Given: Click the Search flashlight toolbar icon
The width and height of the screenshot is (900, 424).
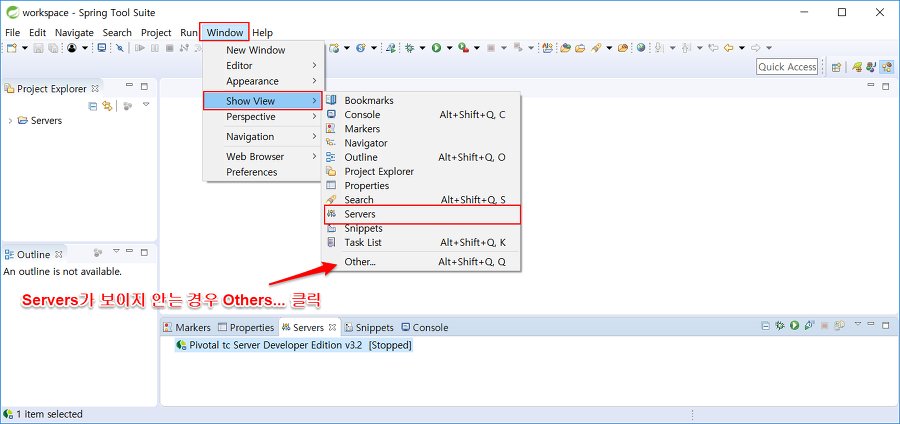Looking at the screenshot, I should pos(595,48).
